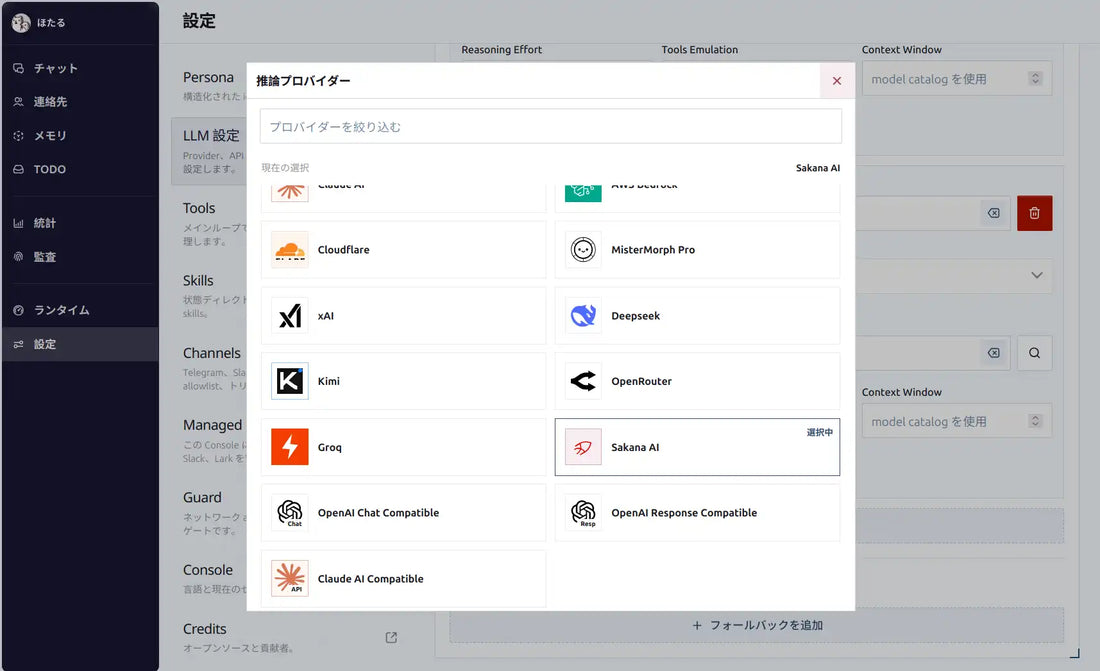Go to メモリ in the sidebar
The image size is (1100, 671).
coord(80,135)
